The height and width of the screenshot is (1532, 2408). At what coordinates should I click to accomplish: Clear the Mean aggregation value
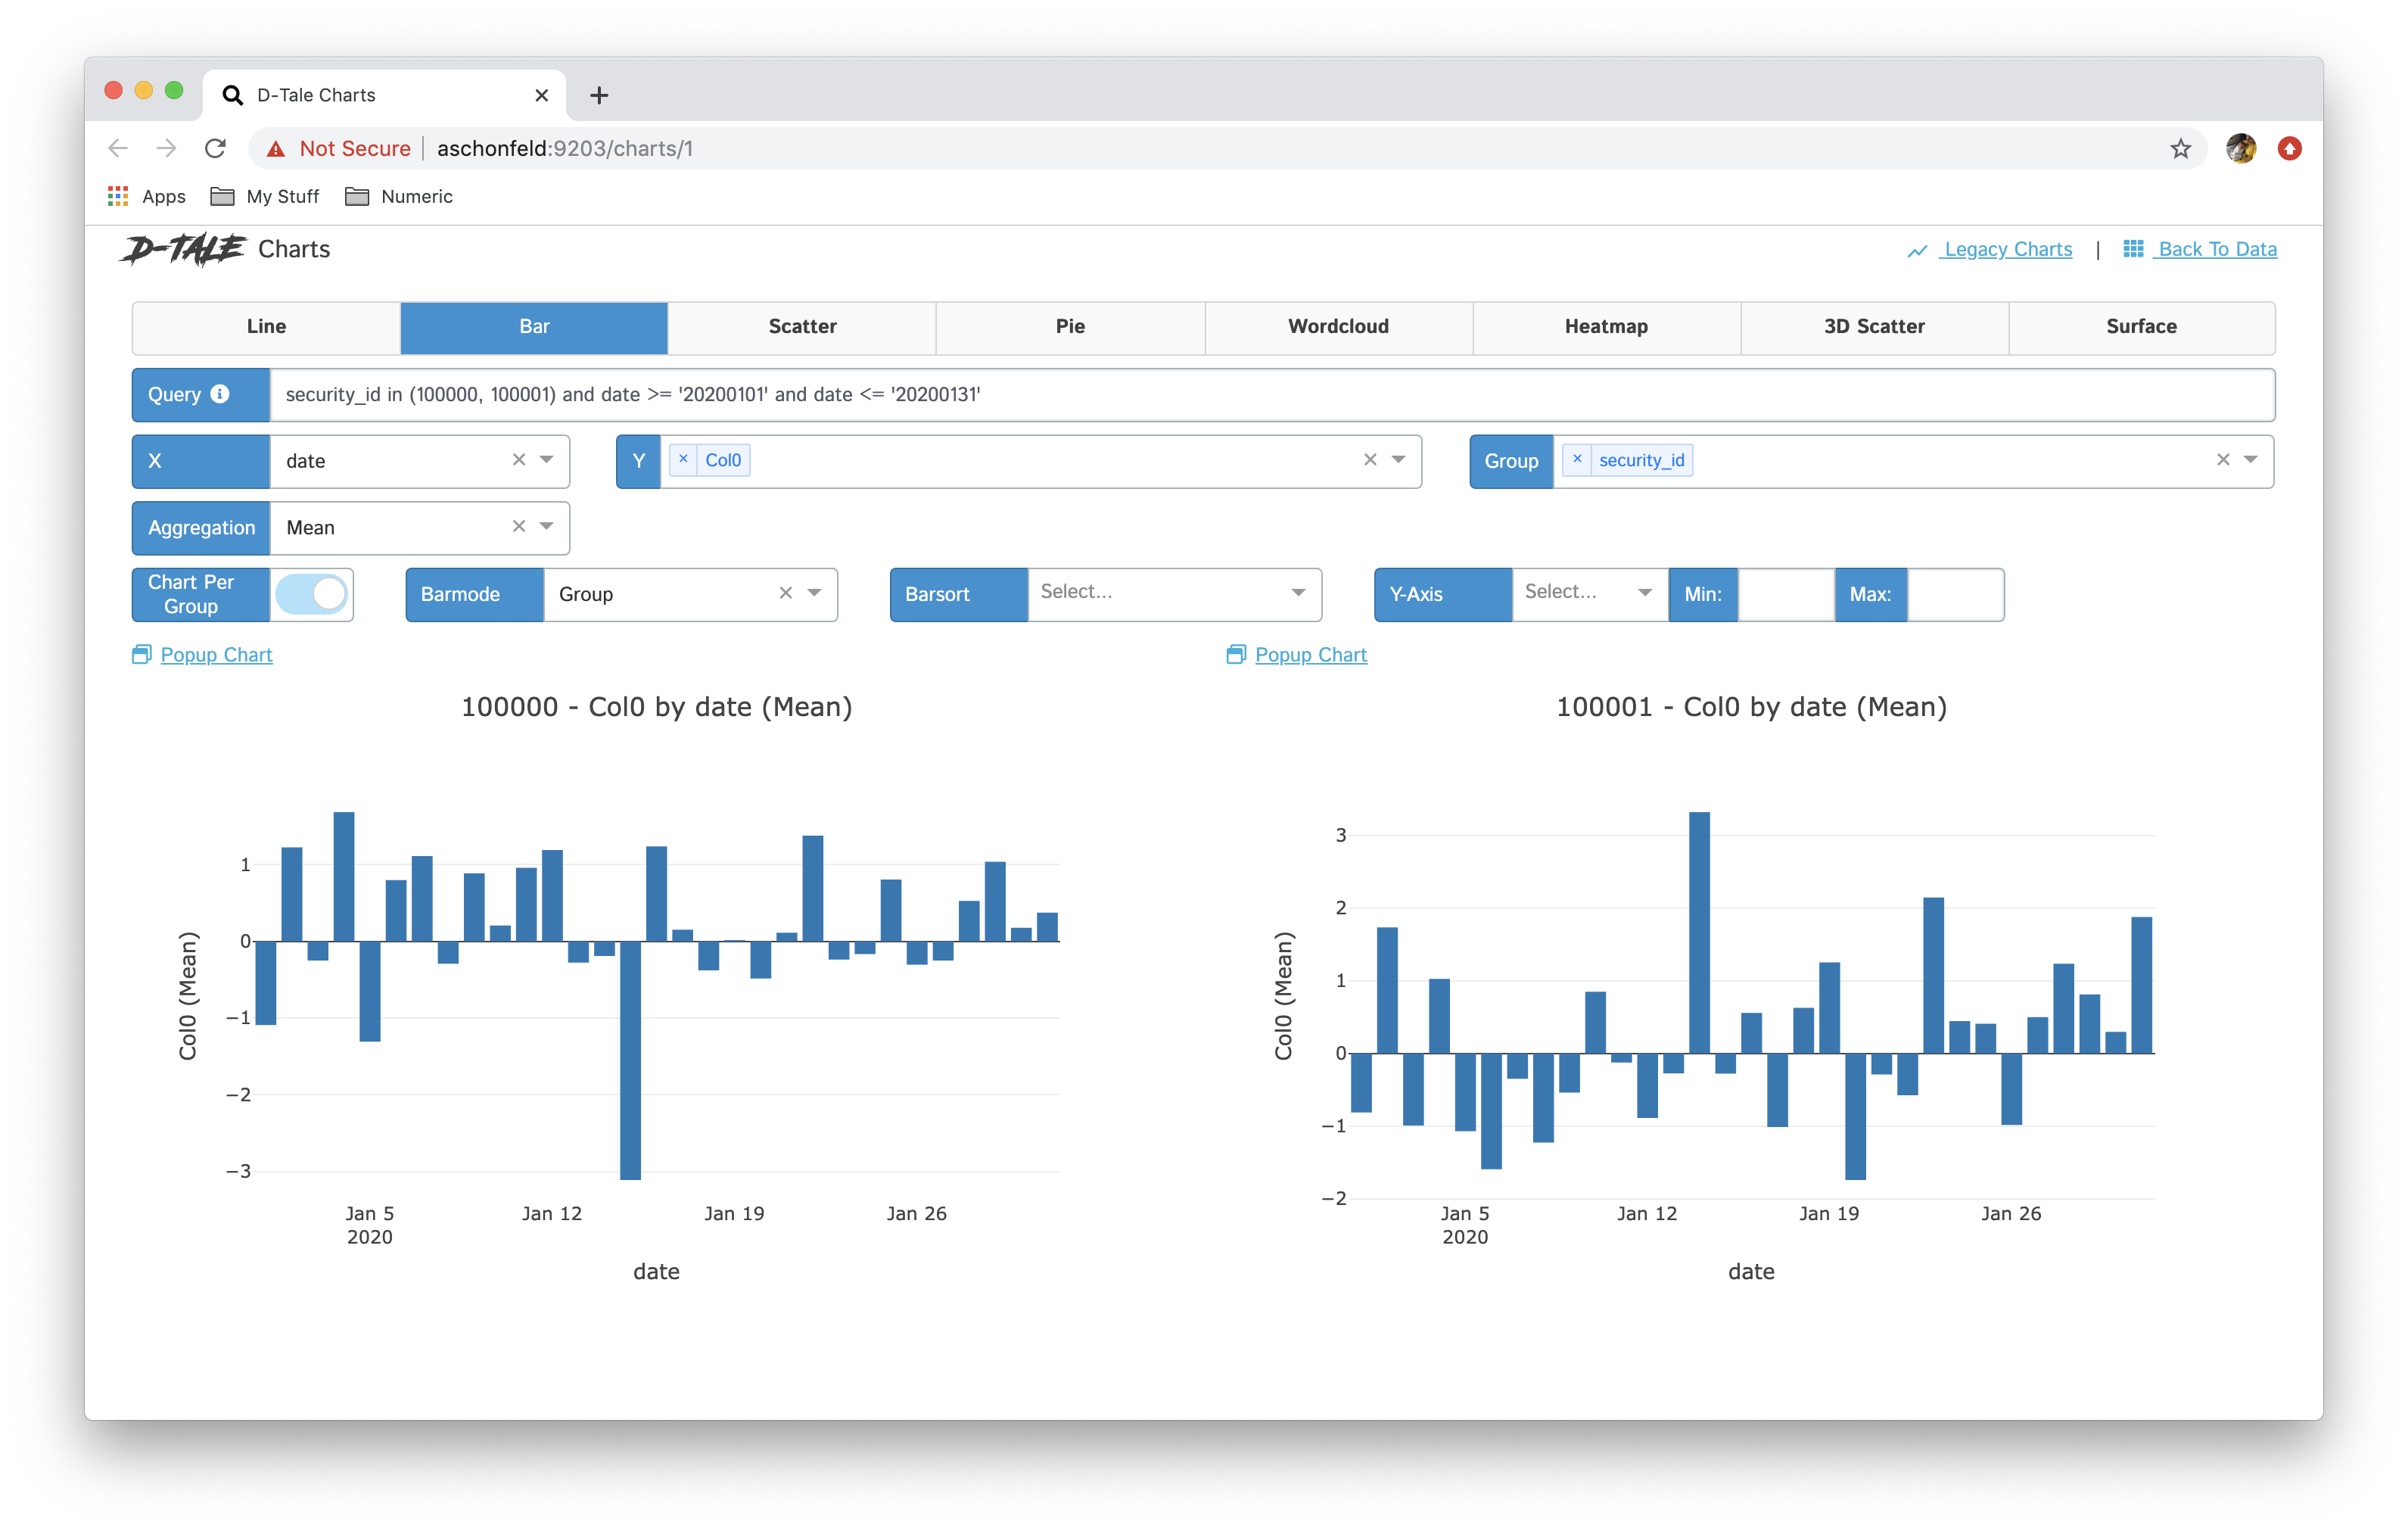coord(519,527)
